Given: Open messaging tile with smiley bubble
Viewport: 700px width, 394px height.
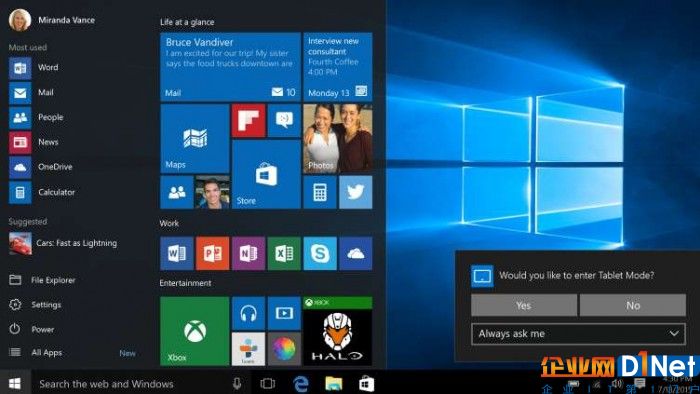Looking at the screenshot, I should coord(284,120).
